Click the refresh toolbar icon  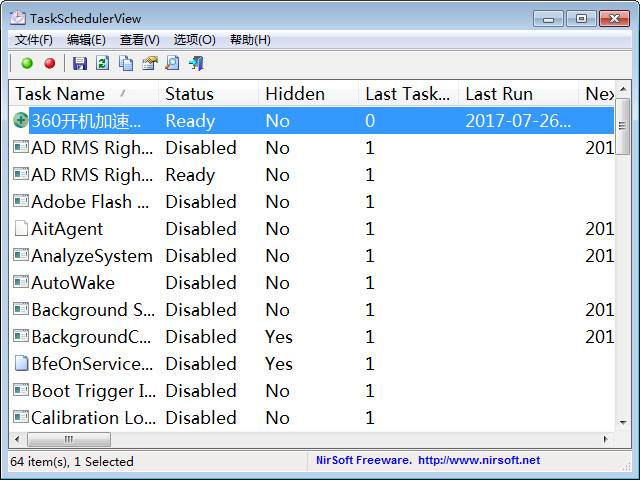102,63
